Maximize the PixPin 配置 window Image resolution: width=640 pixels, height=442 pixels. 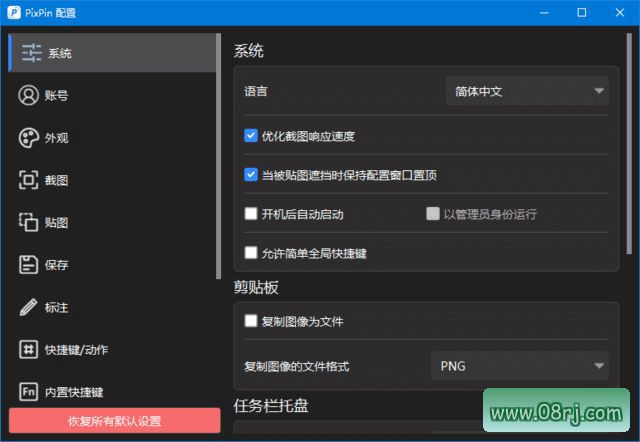pyautogui.click(x=582, y=13)
